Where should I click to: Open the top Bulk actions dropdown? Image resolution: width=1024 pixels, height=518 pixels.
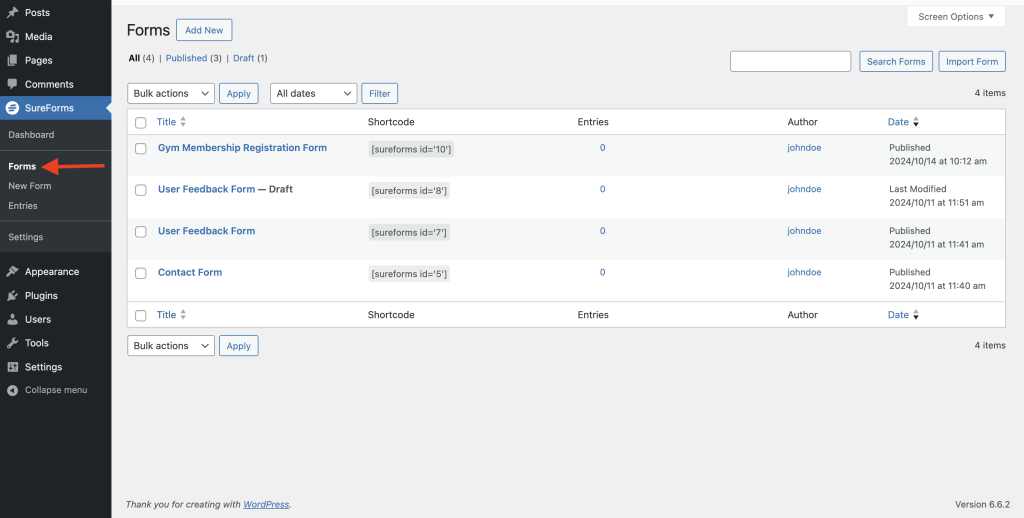pos(171,93)
